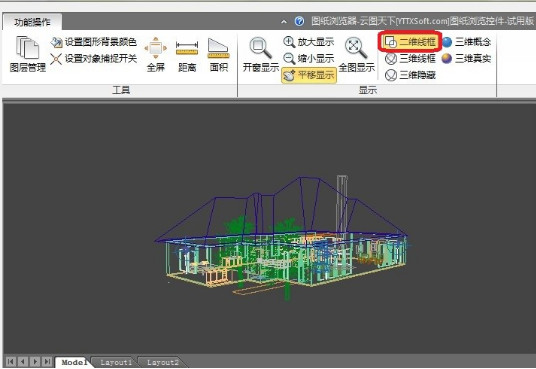Switch to the Model tab
This screenshot has width=536, height=369.
(x=73, y=362)
